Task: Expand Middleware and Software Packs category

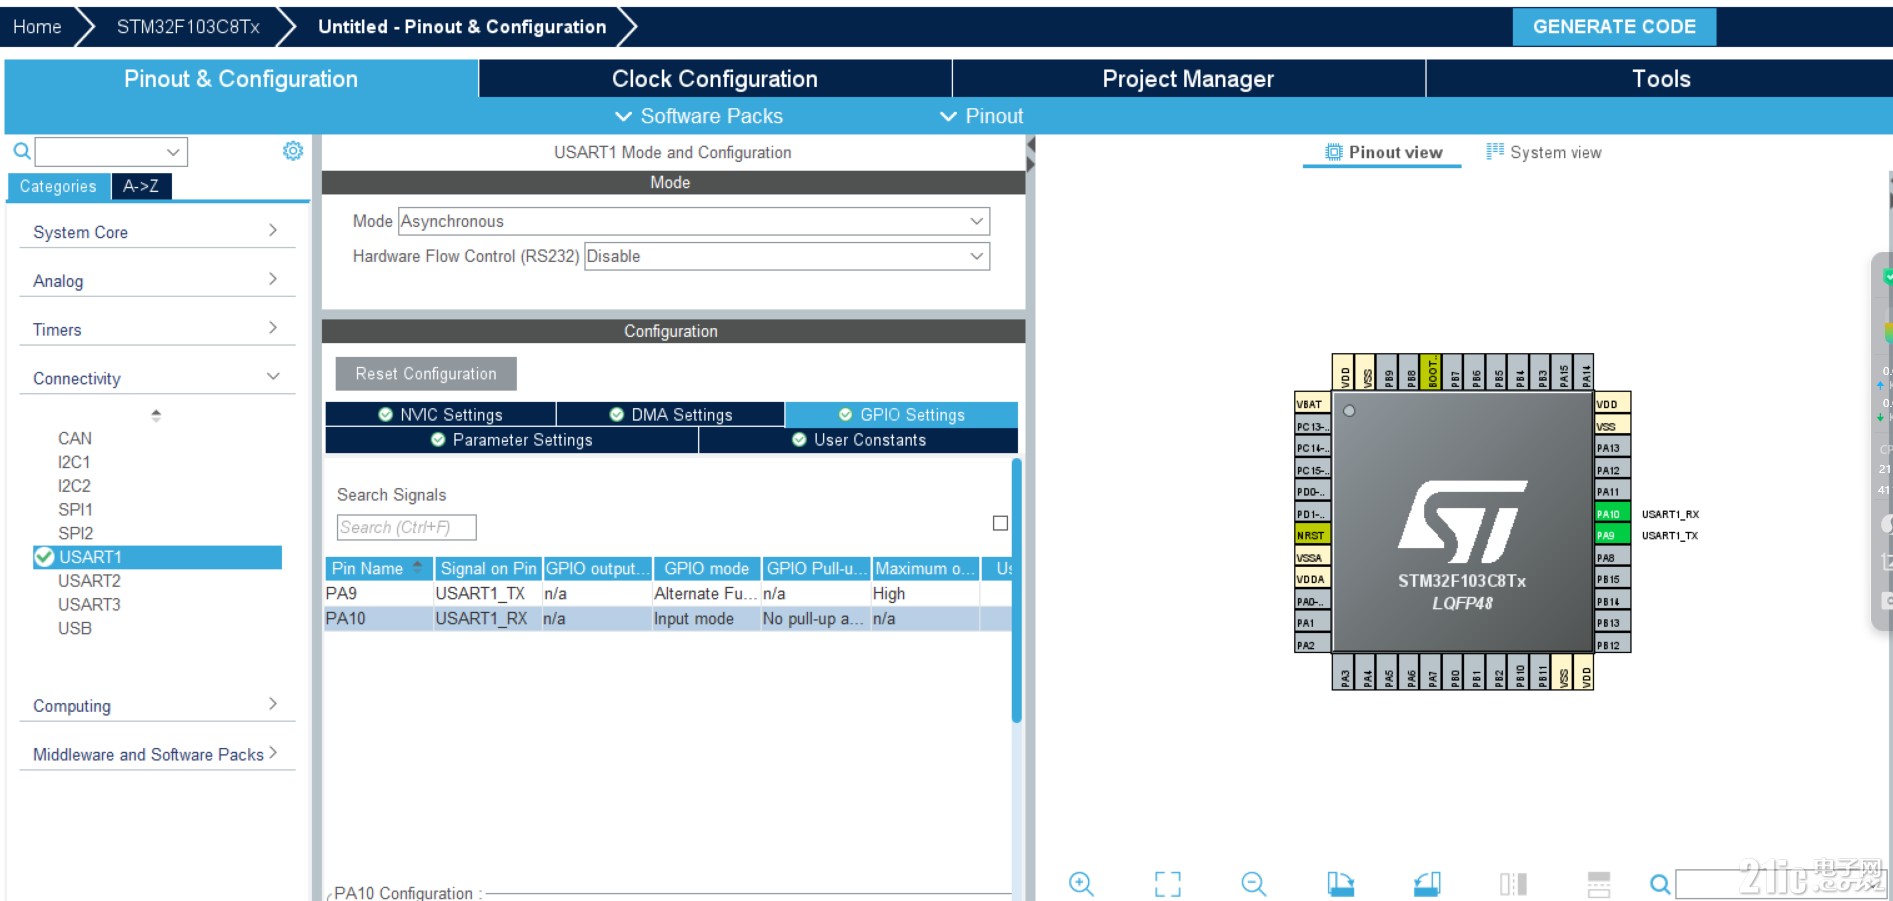Action: coord(157,754)
